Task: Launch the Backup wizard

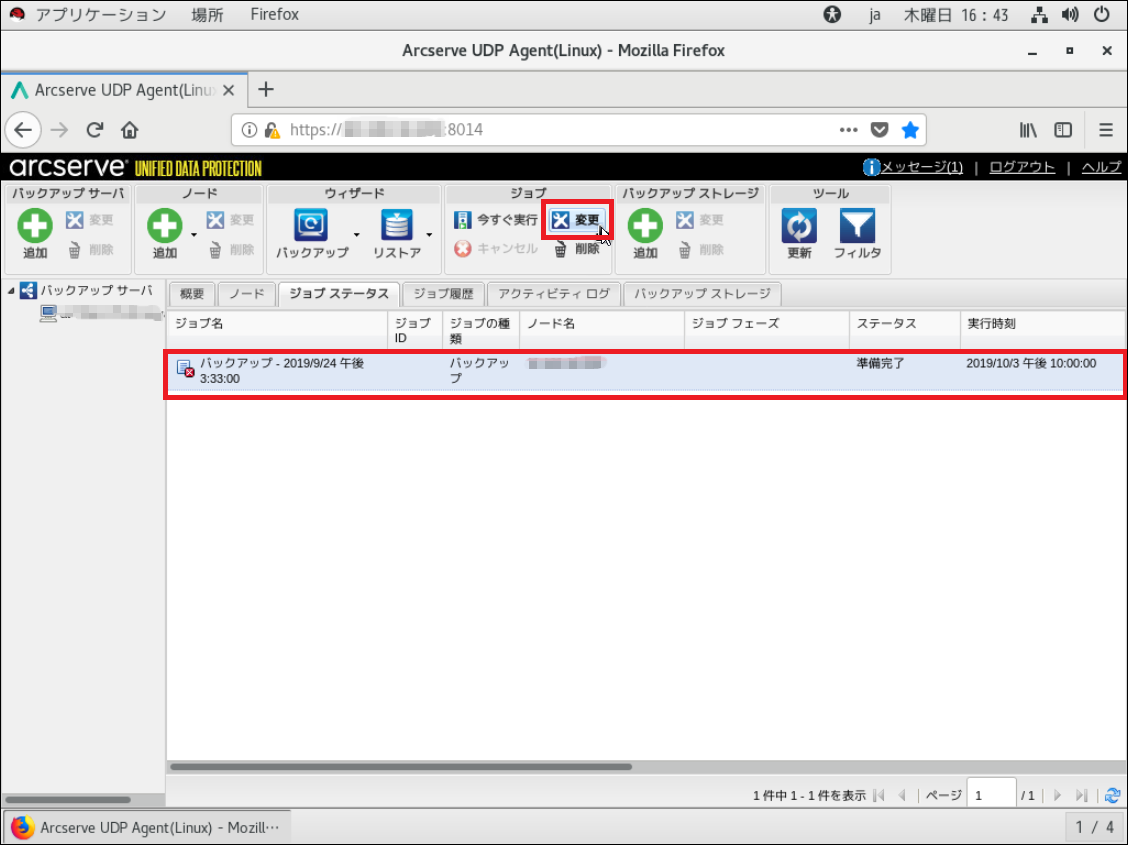Action: coord(312,234)
